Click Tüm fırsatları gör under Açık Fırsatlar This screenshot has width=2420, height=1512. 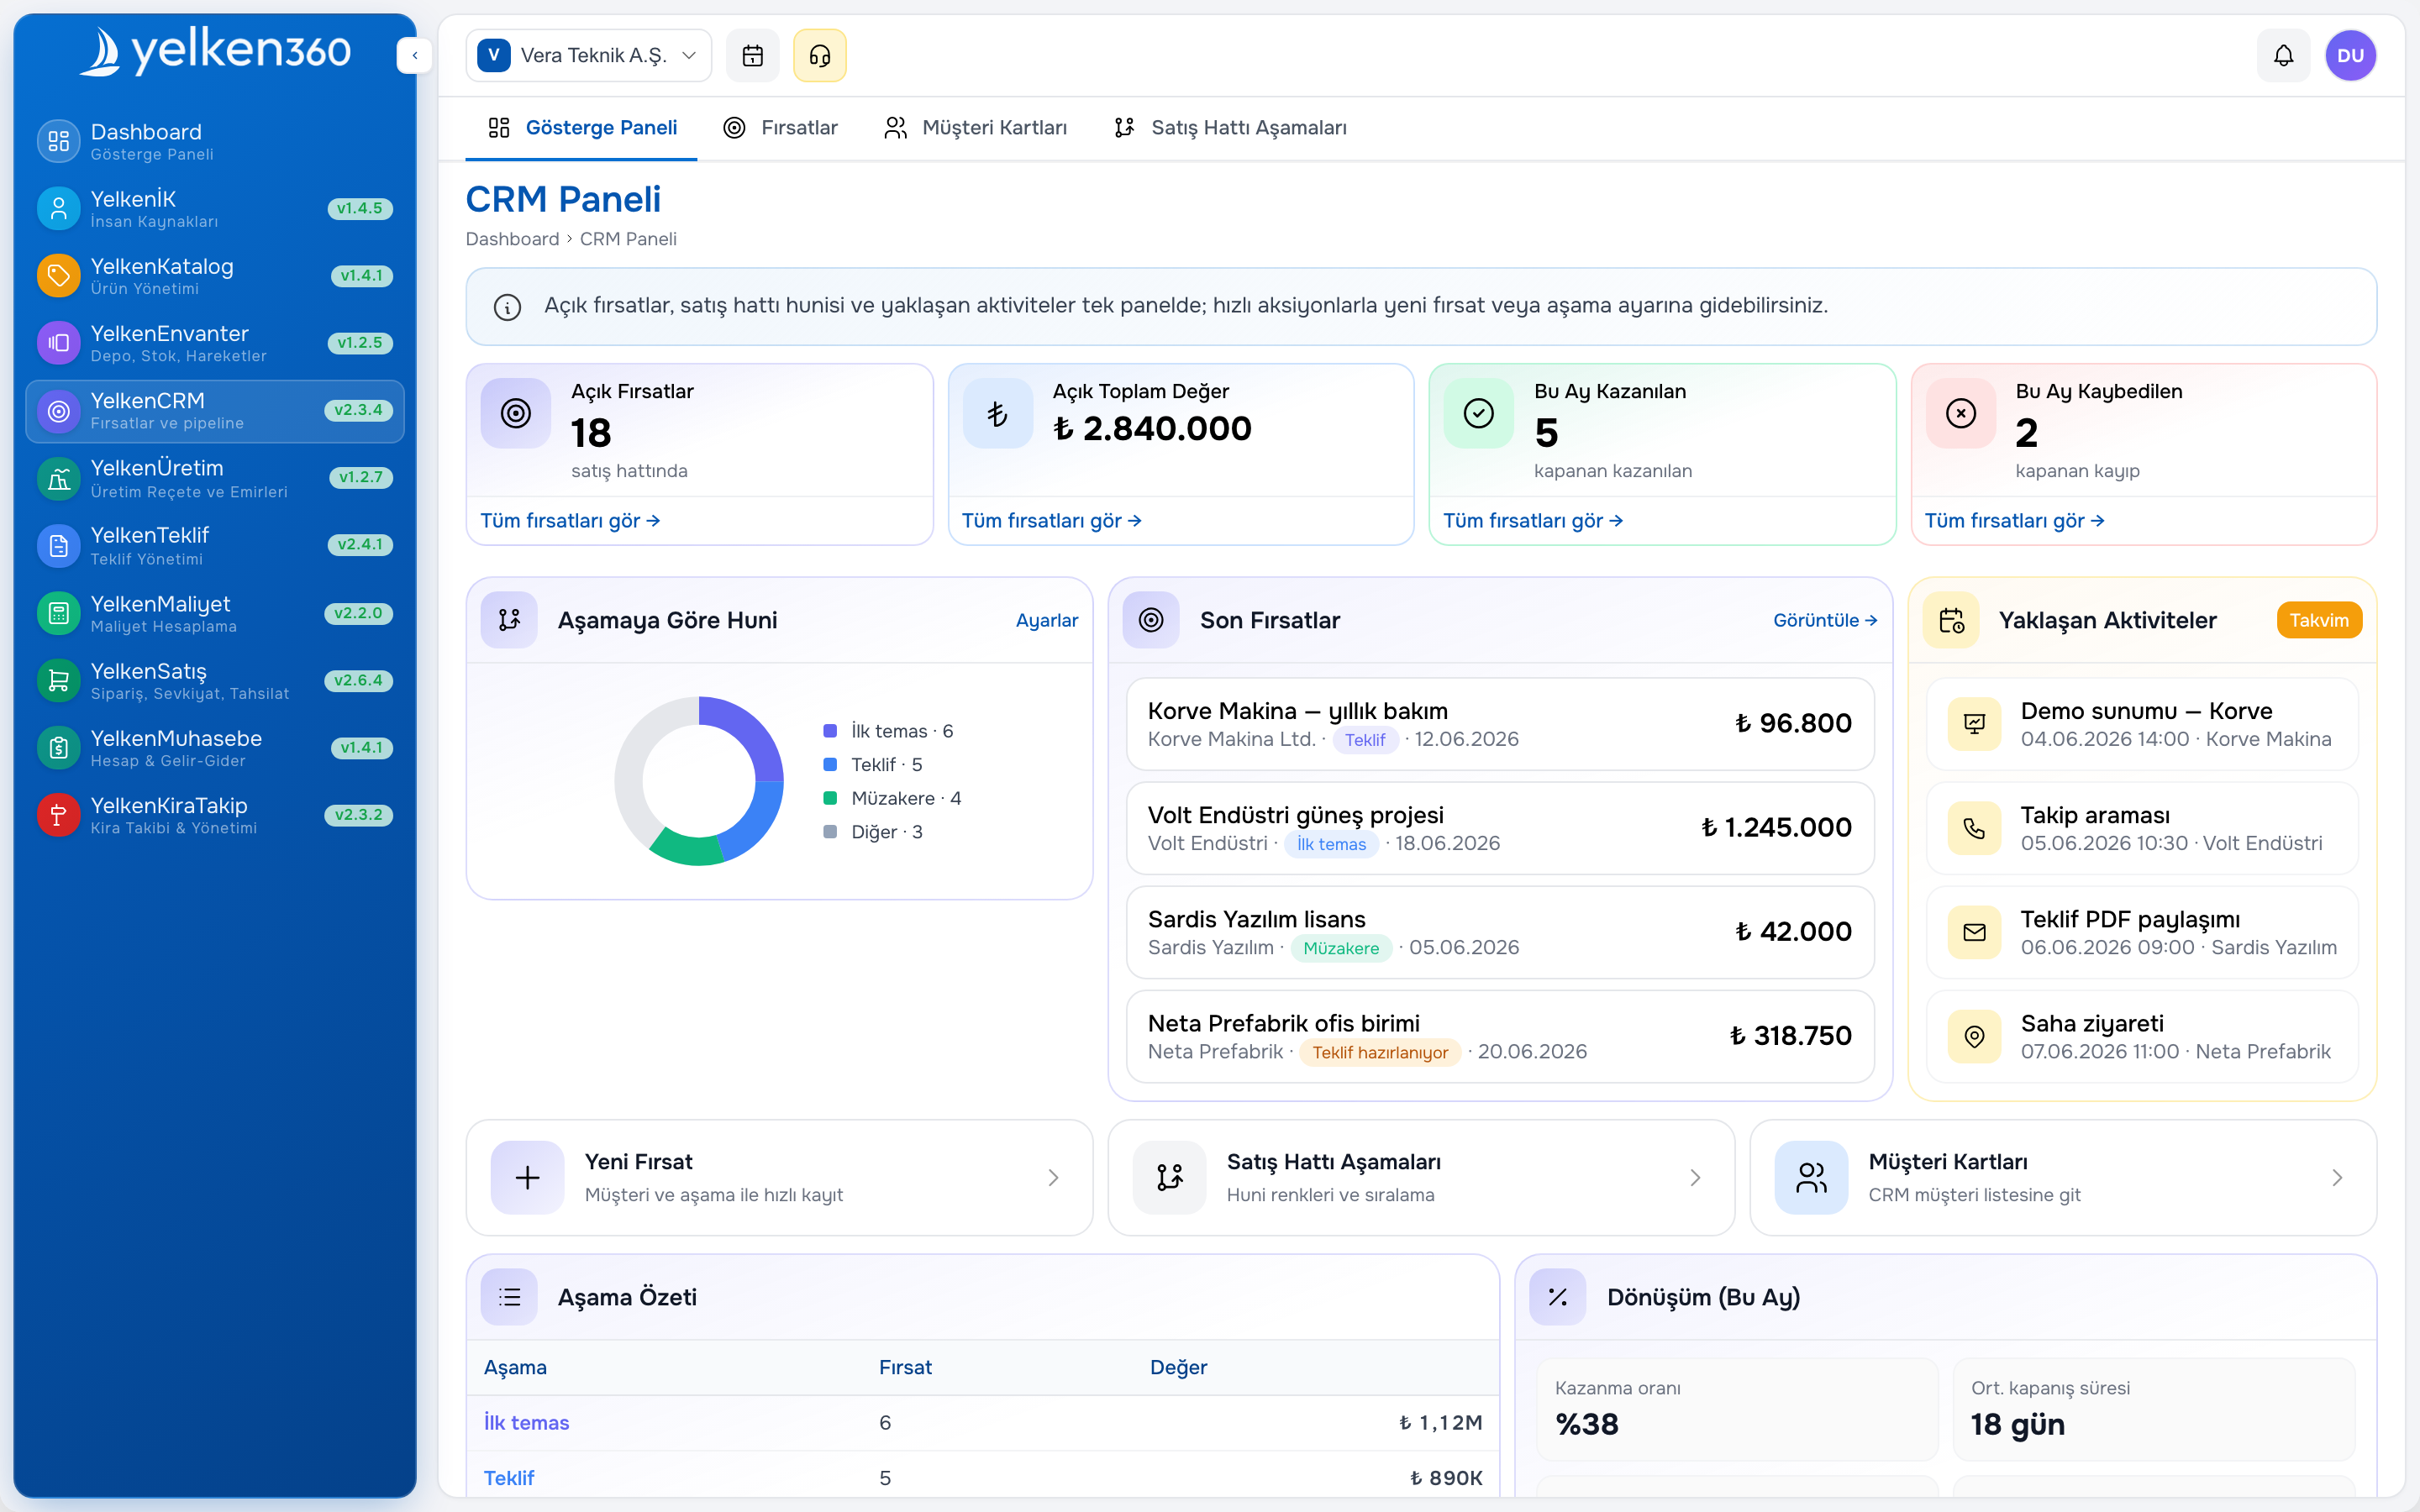click(x=570, y=521)
